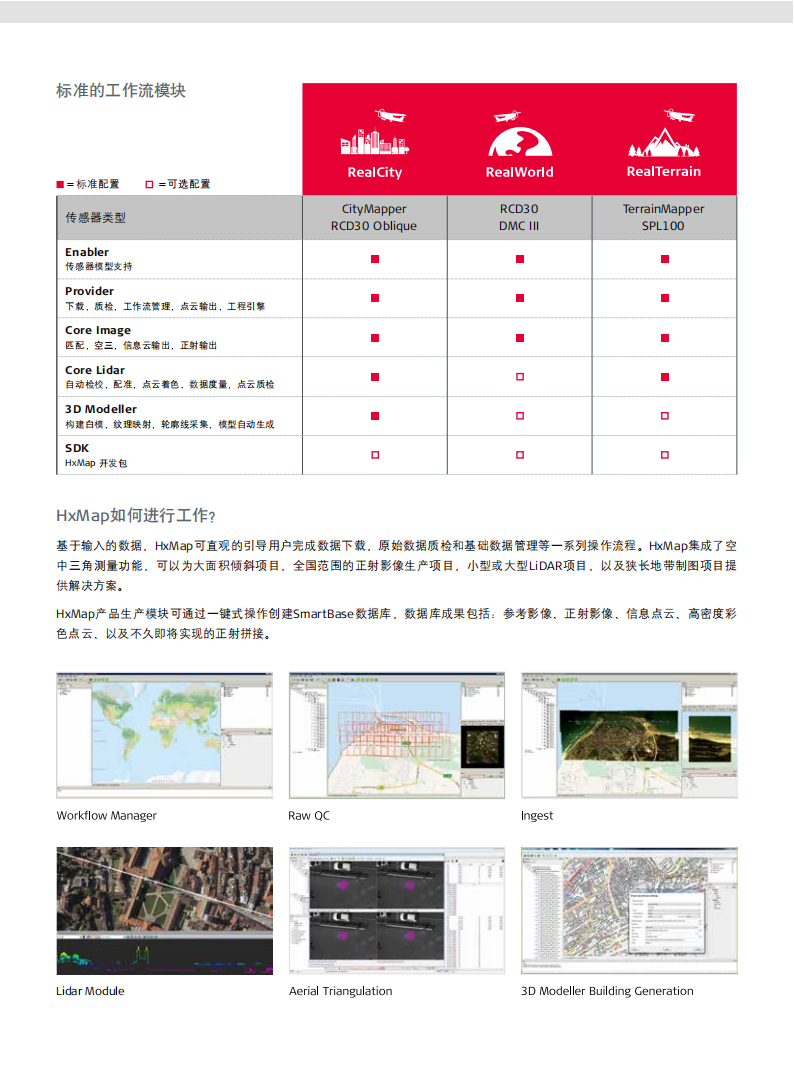794x1077 pixels.
Task: Click the =可选配置 legend text
Action: (x=184, y=184)
